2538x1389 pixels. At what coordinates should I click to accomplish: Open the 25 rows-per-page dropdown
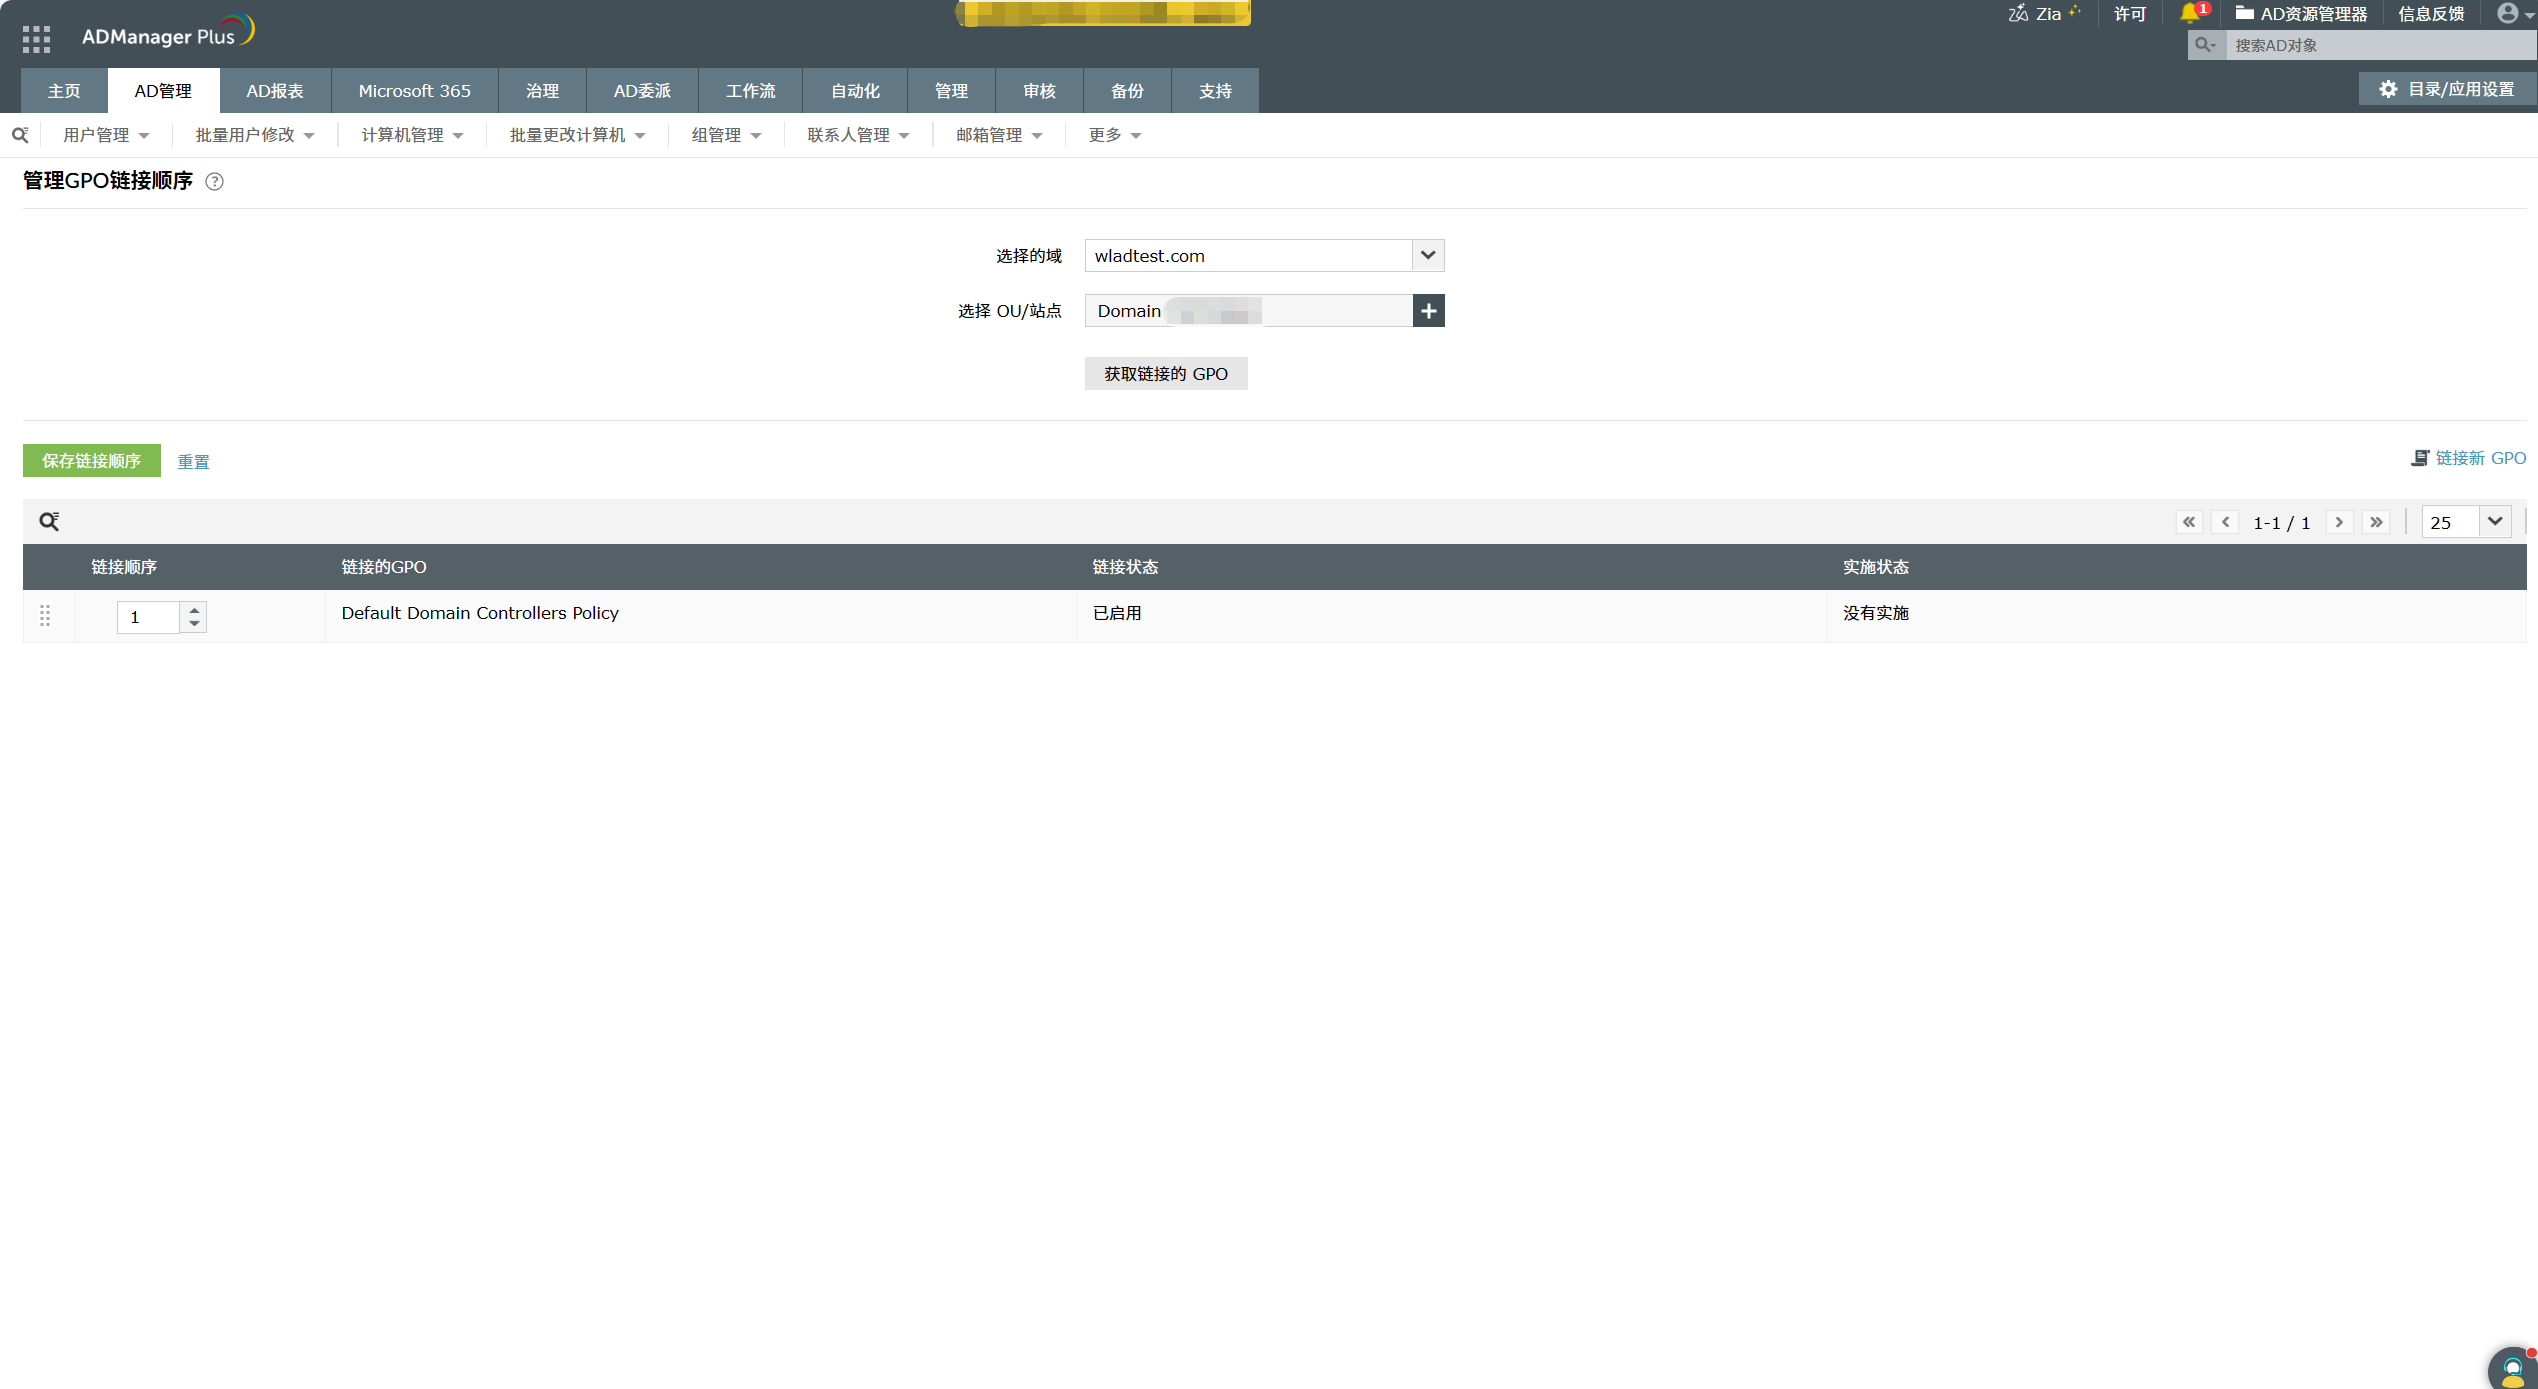[2494, 521]
